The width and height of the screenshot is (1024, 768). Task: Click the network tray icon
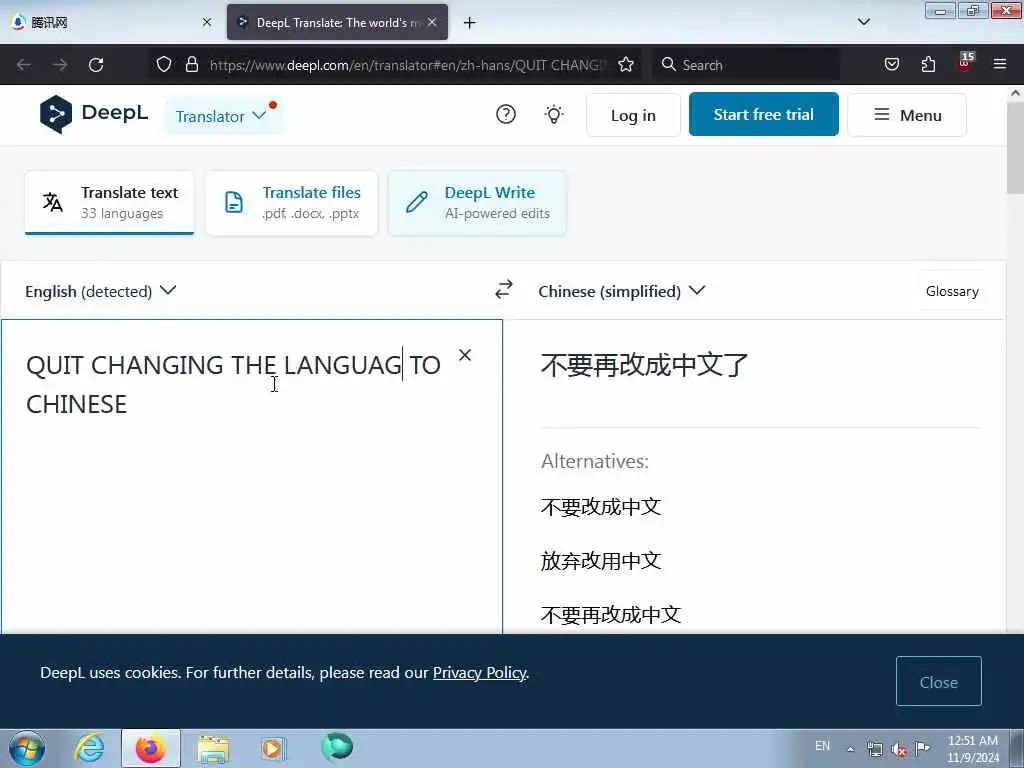point(874,749)
